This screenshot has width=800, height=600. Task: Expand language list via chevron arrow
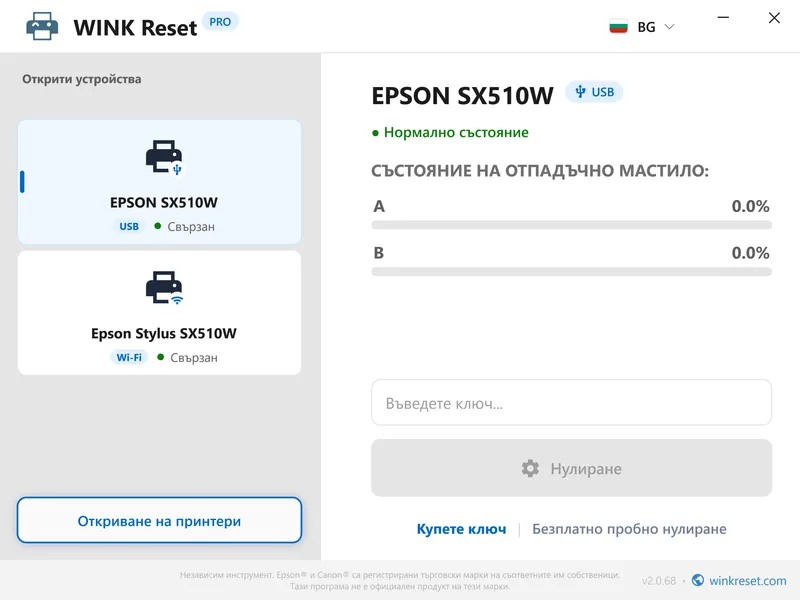coord(669,27)
